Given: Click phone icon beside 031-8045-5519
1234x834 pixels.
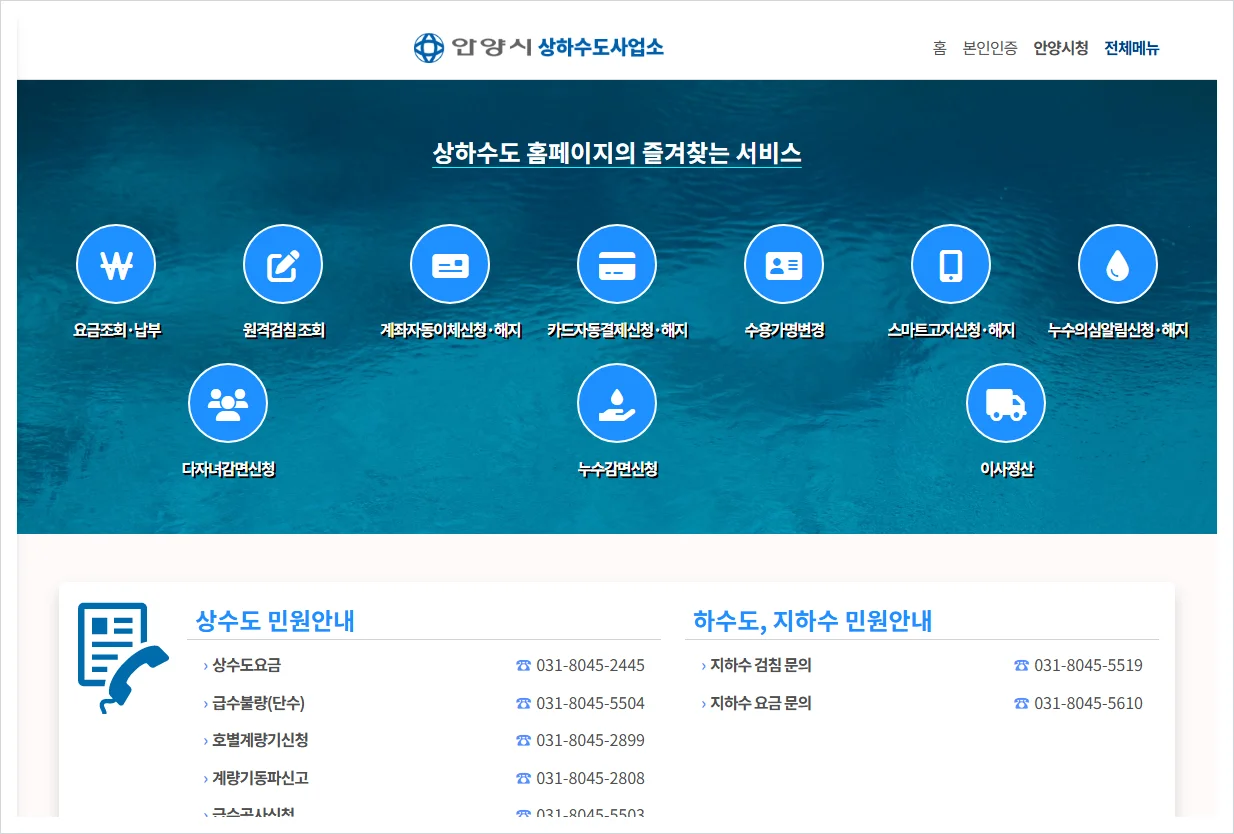Looking at the screenshot, I should click(1021, 665).
